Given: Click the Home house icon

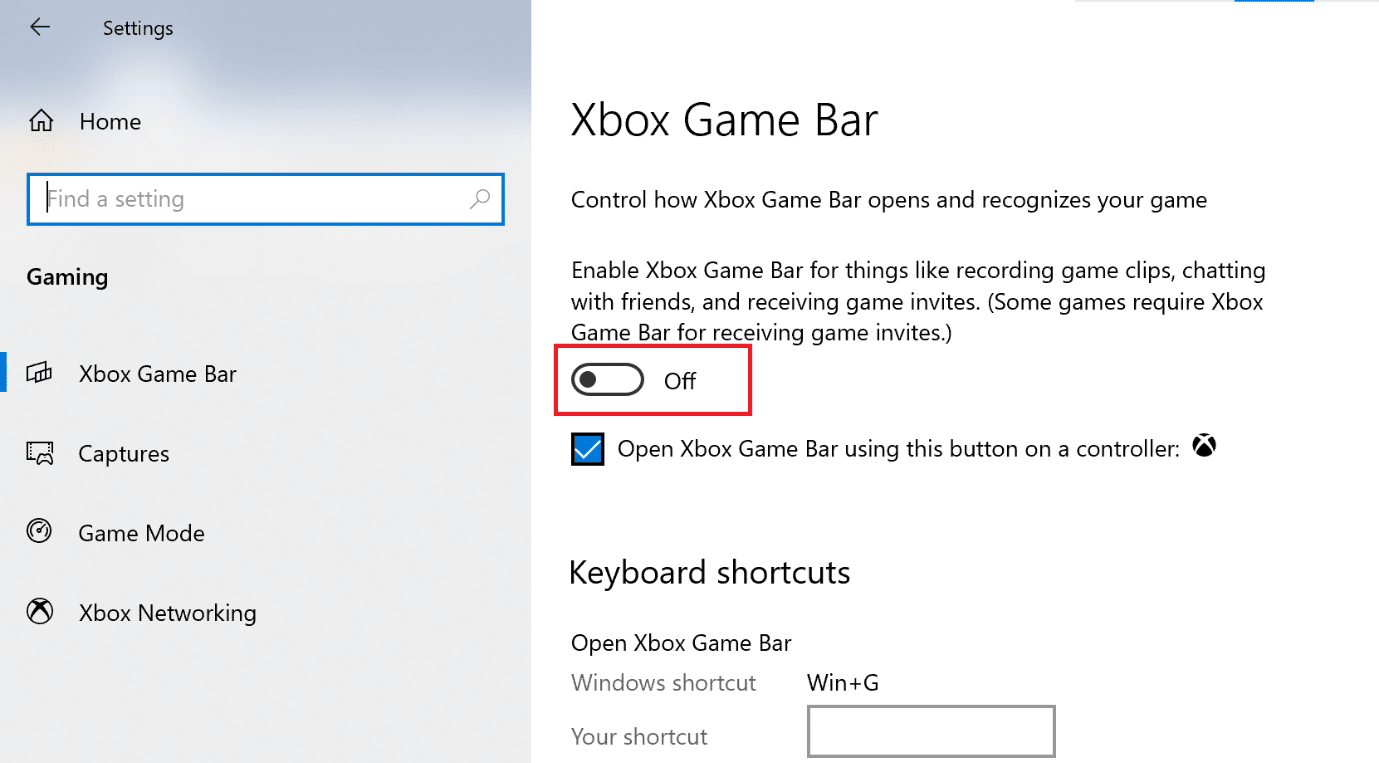Looking at the screenshot, I should tap(40, 120).
